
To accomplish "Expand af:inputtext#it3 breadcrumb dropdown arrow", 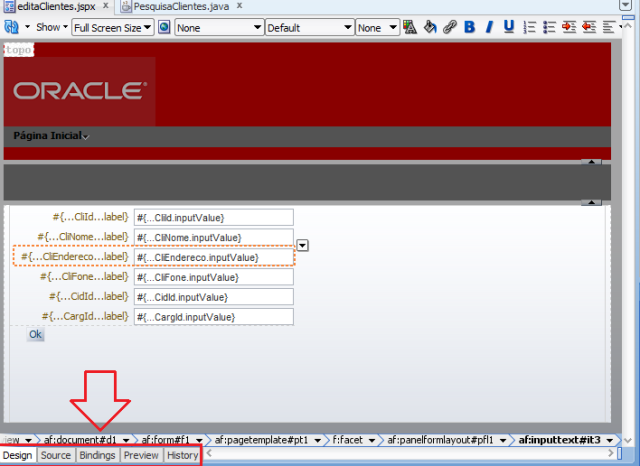I will click(610, 440).
